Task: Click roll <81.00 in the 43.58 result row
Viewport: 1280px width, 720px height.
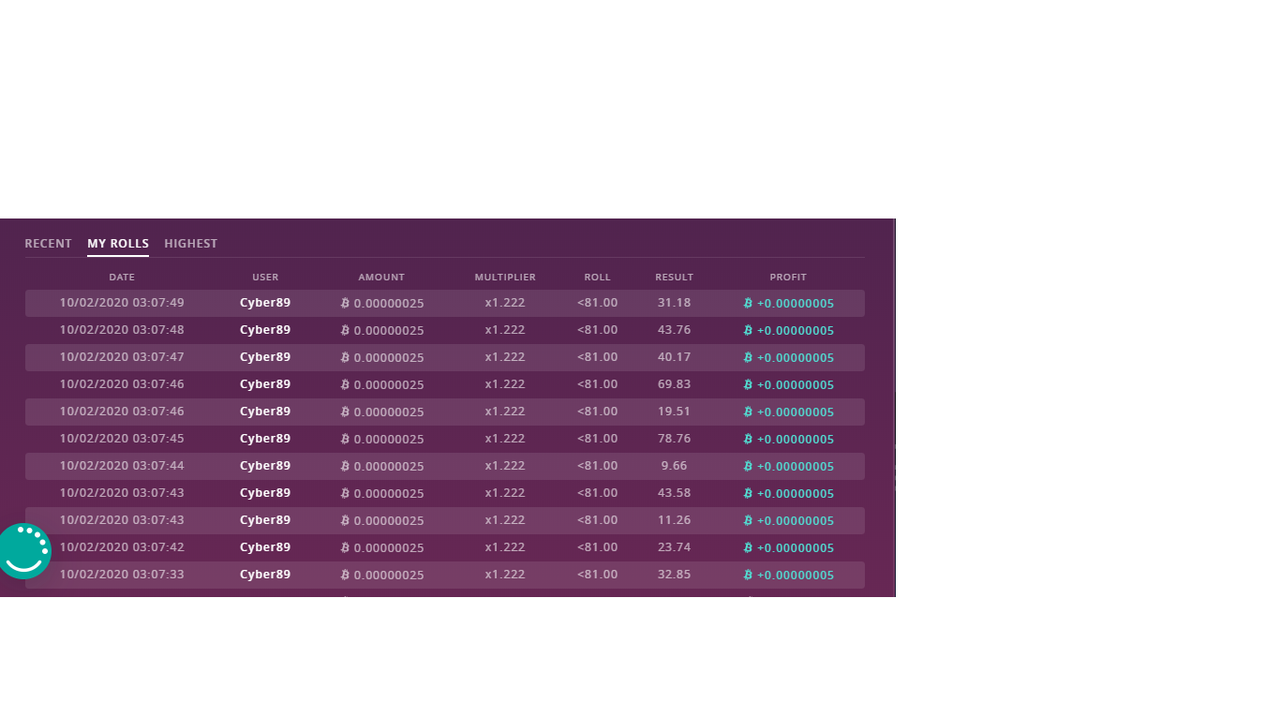Action: pos(597,492)
